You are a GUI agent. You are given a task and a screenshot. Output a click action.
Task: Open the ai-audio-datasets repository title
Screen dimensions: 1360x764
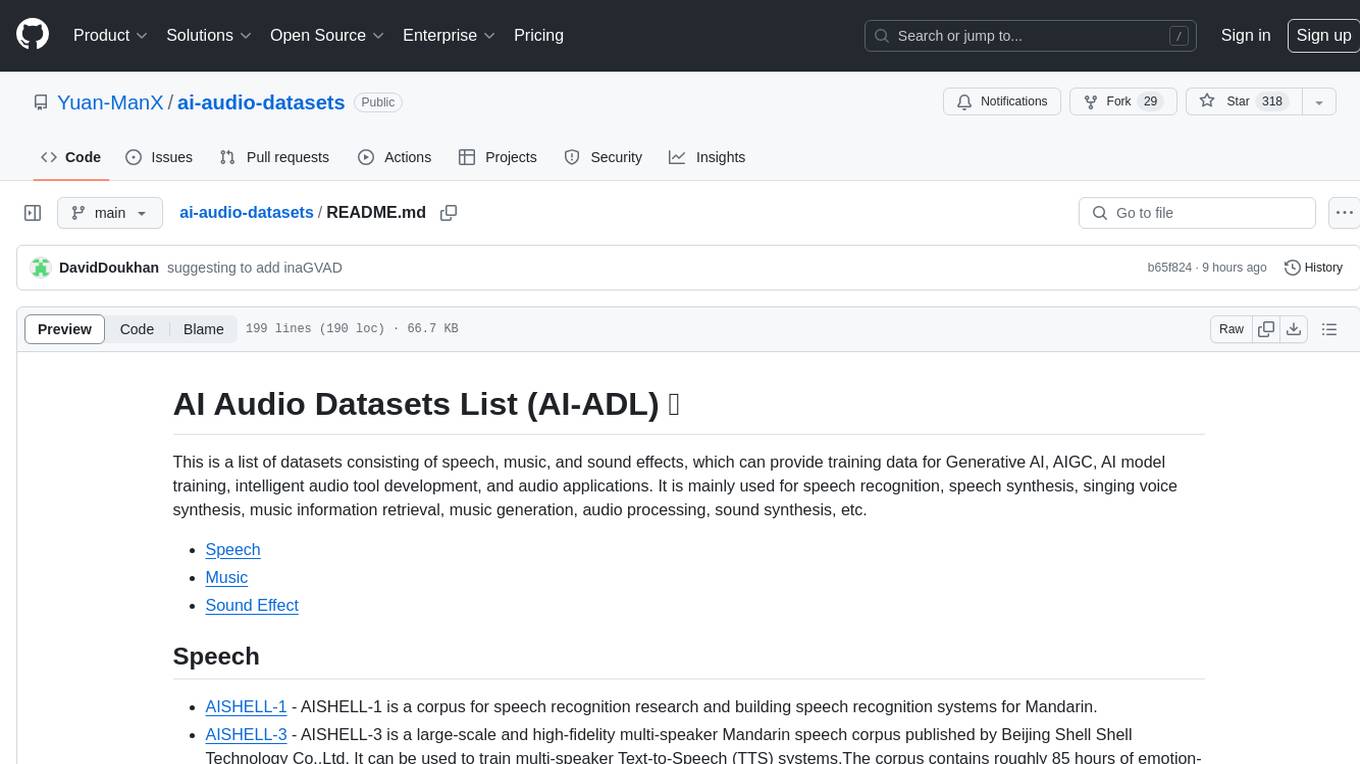(x=261, y=102)
